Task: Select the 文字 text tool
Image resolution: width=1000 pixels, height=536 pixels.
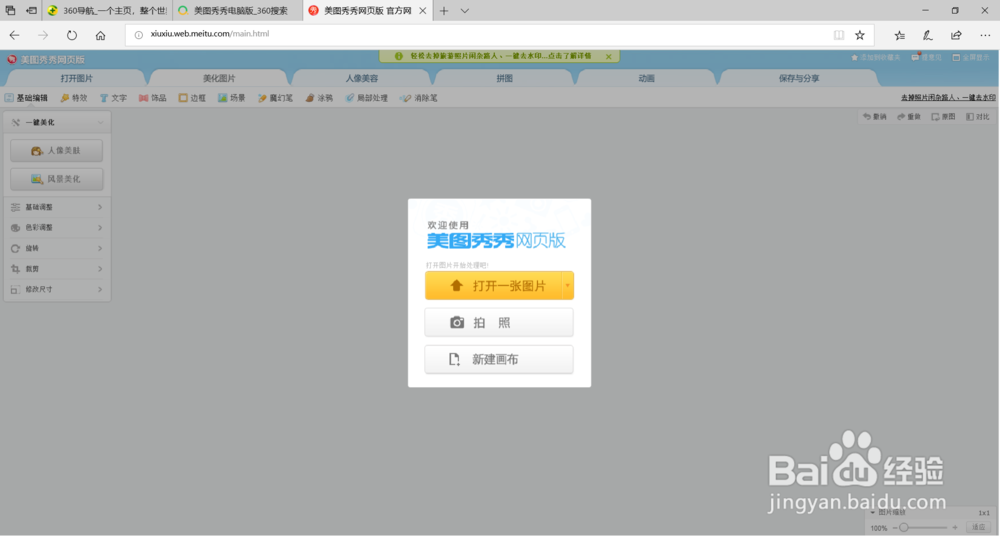Action: [114, 98]
